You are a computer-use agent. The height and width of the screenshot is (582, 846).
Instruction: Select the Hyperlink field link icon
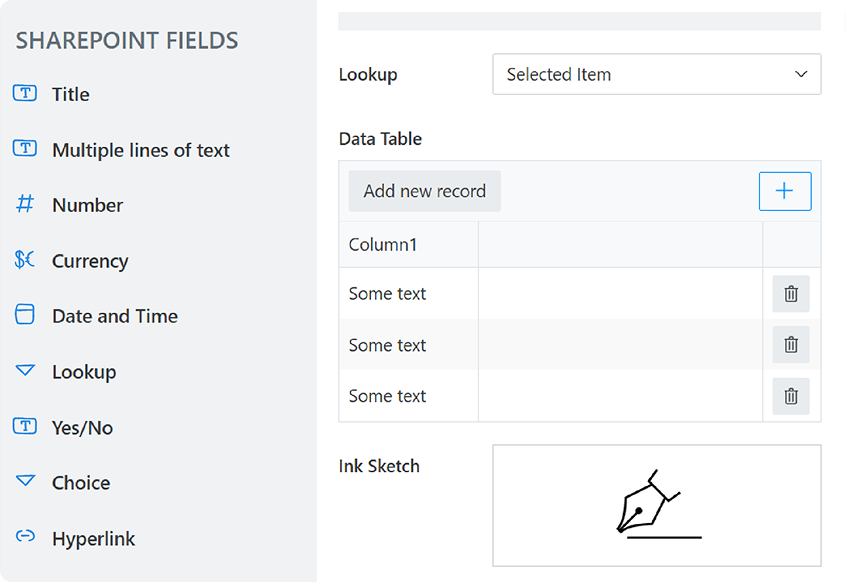(26, 538)
